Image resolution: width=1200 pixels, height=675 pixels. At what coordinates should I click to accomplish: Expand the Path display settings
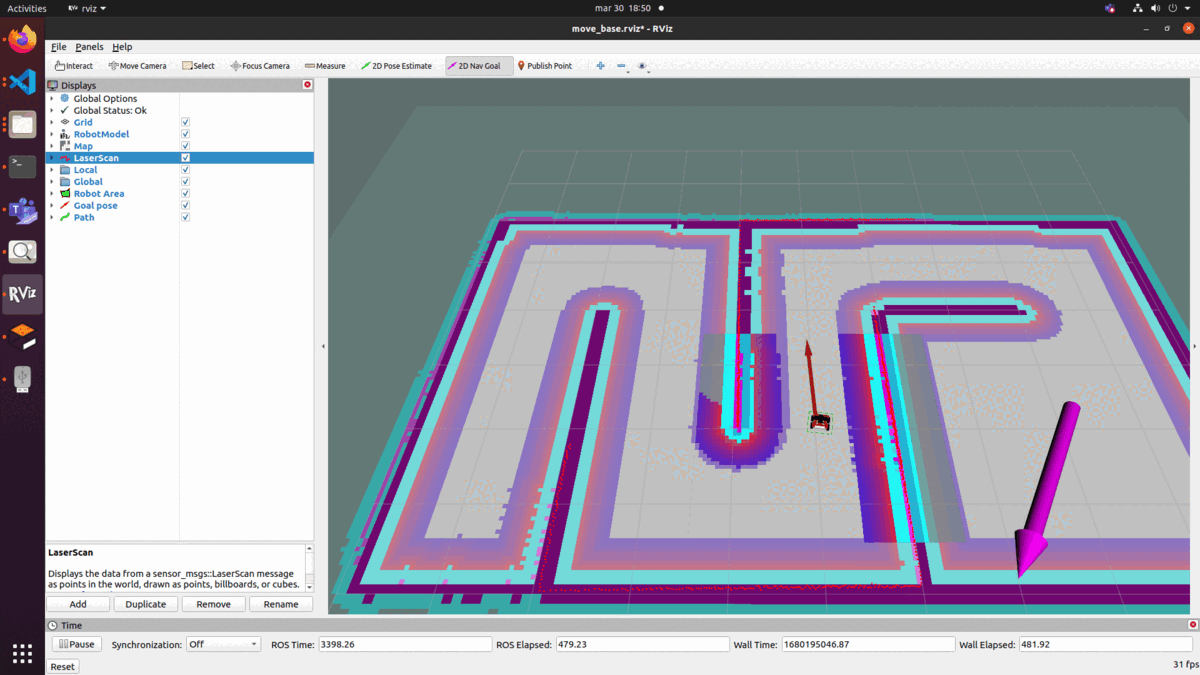click(52, 217)
